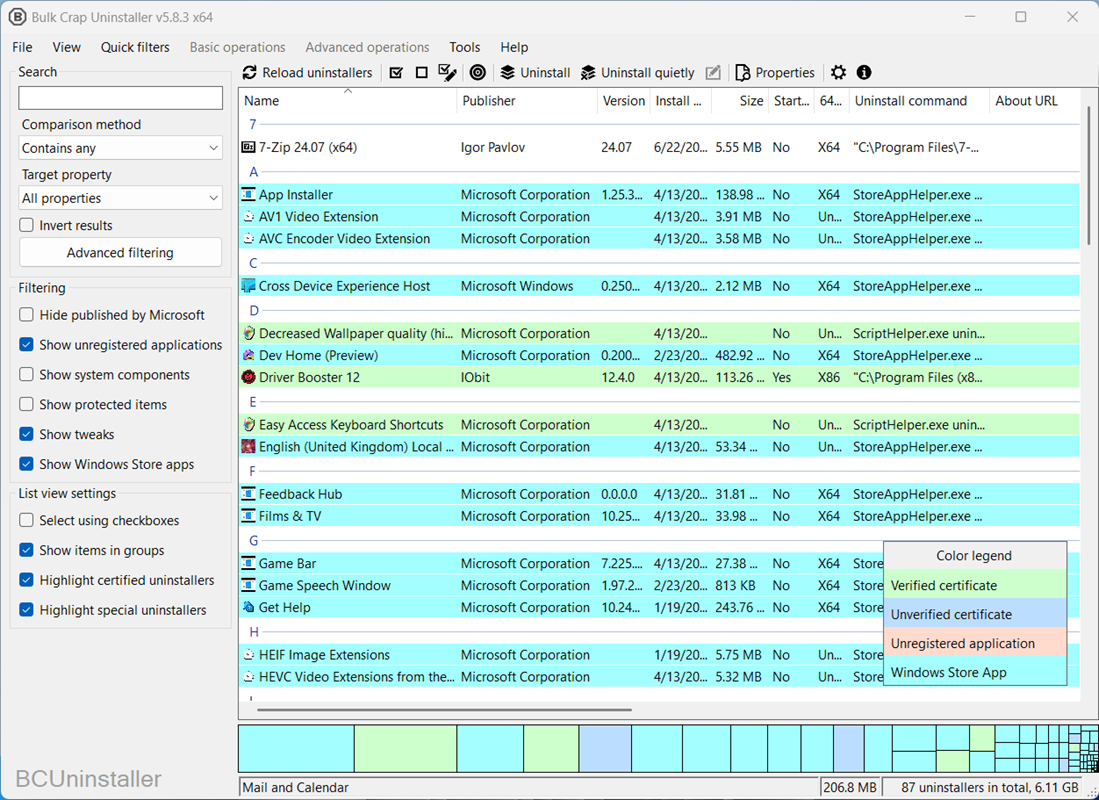Click the invert selection checkbox-pencil icon
The width and height of the screenshot is (1099, 800).
coord(447,73)
